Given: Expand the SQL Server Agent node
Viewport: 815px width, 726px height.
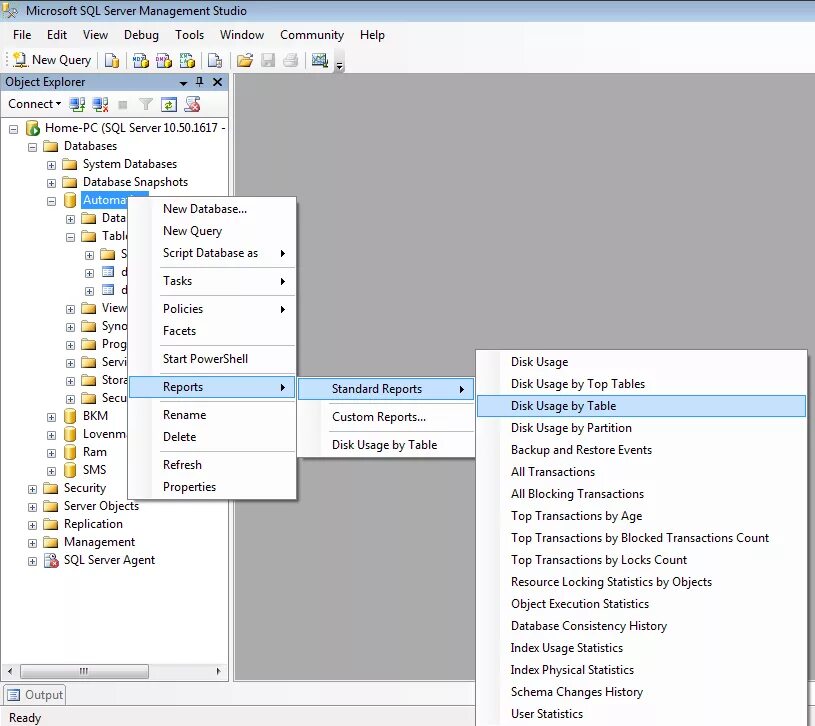Looking at the screenshot, I should coord(32,561).
